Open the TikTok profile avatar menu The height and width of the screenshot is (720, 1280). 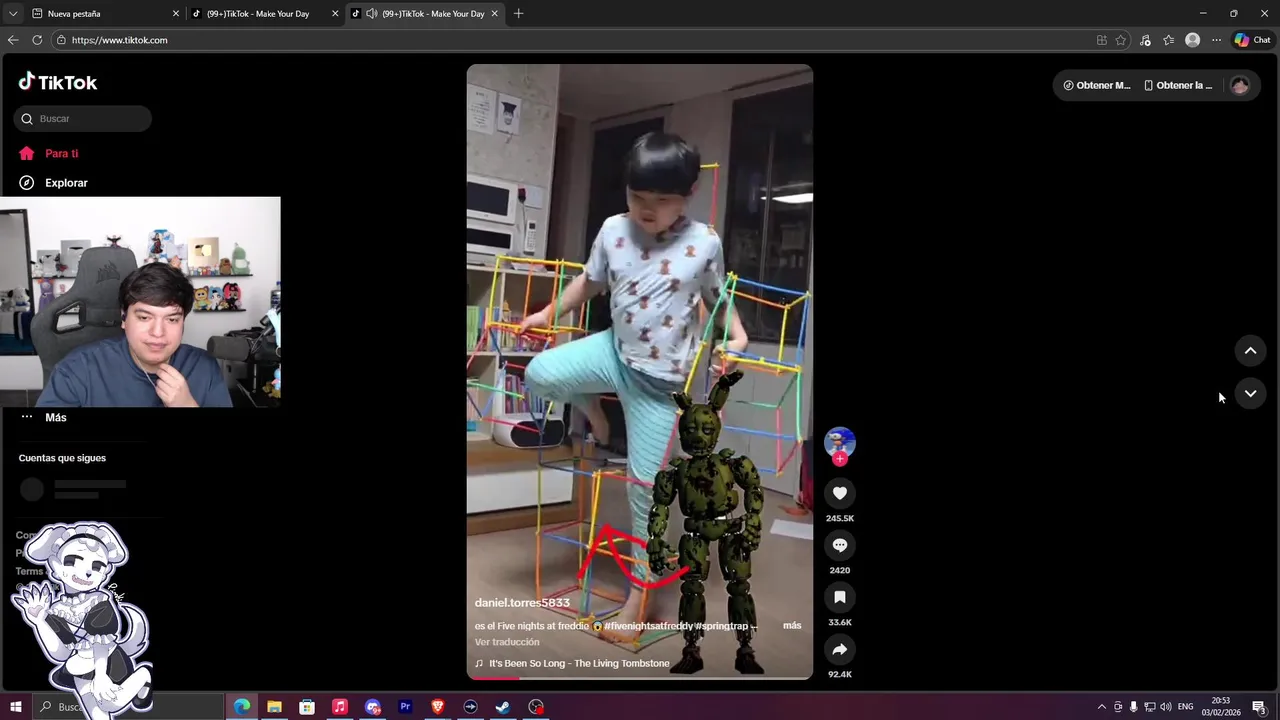coord(1240,85)
